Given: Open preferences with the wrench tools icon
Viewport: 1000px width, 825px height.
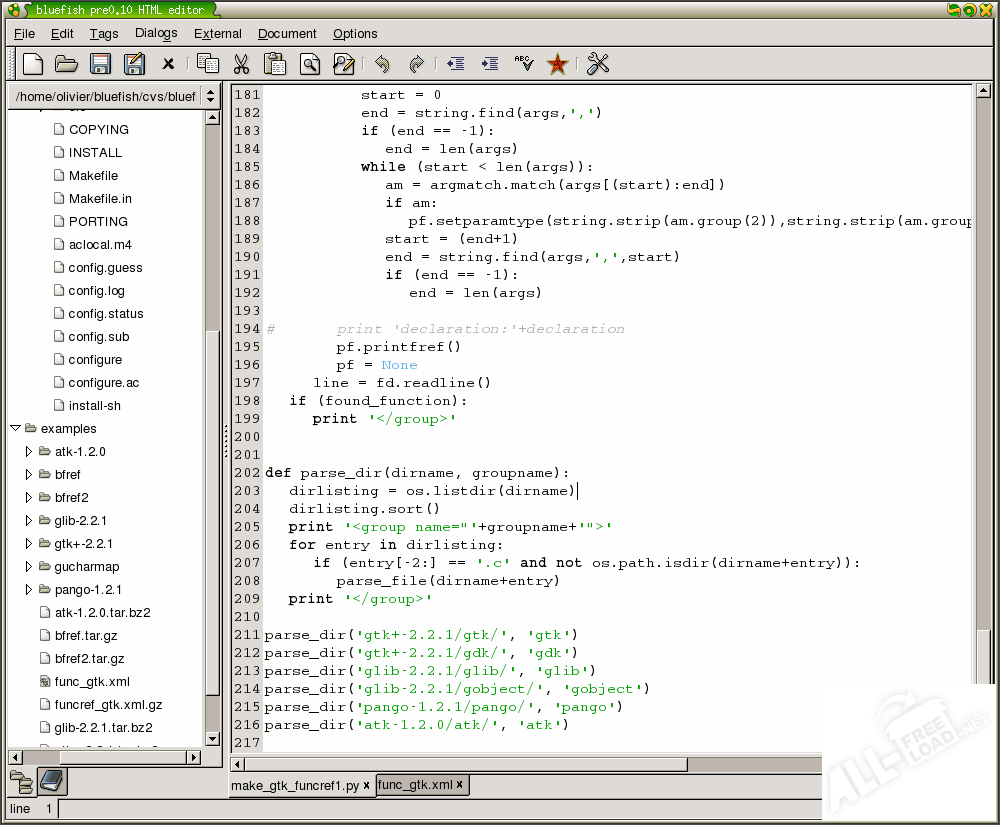Looking at the screenshot, I should 598,64.
